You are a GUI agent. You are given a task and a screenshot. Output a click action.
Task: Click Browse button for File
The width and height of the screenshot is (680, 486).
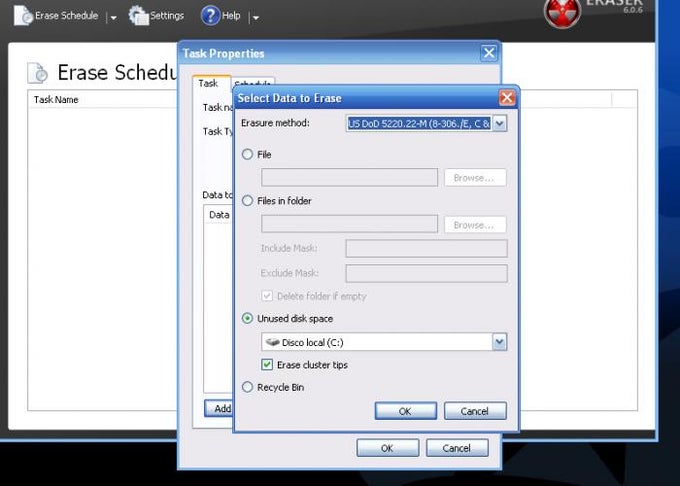pyautogui.click(x=475, y=178)
